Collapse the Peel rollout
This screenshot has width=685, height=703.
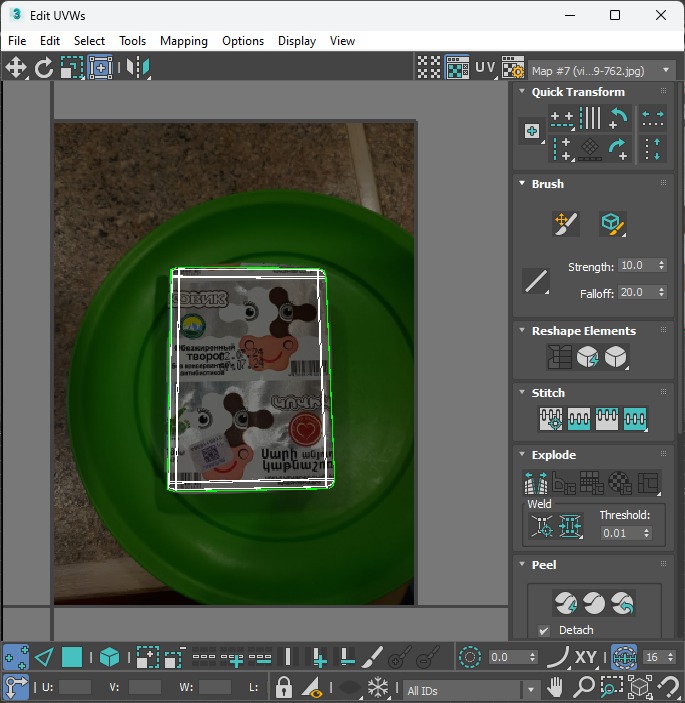point(522,564)
